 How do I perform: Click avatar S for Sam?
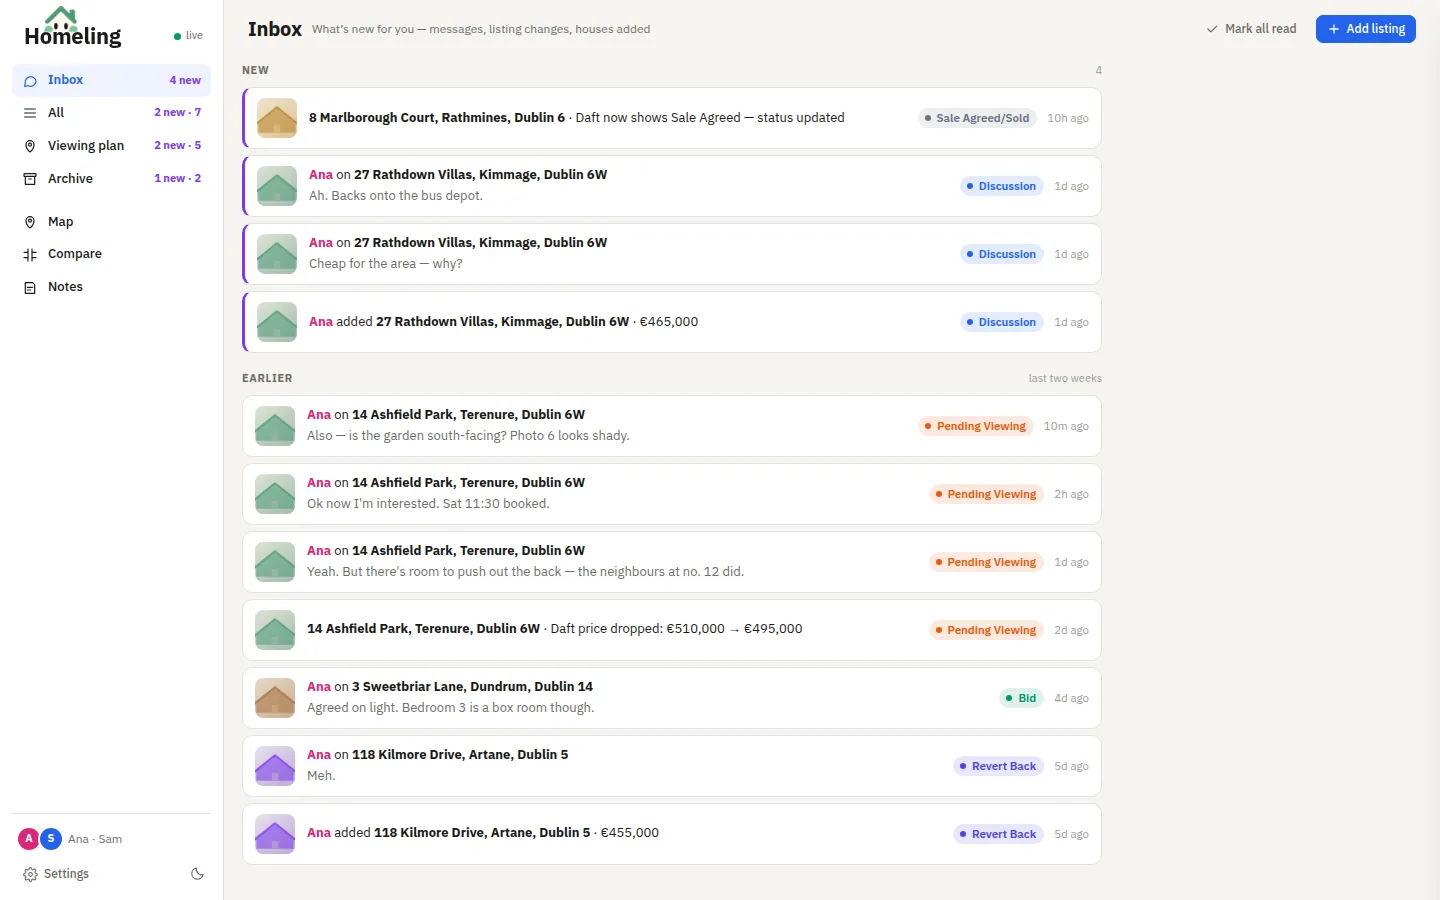[x=51, y=839]
